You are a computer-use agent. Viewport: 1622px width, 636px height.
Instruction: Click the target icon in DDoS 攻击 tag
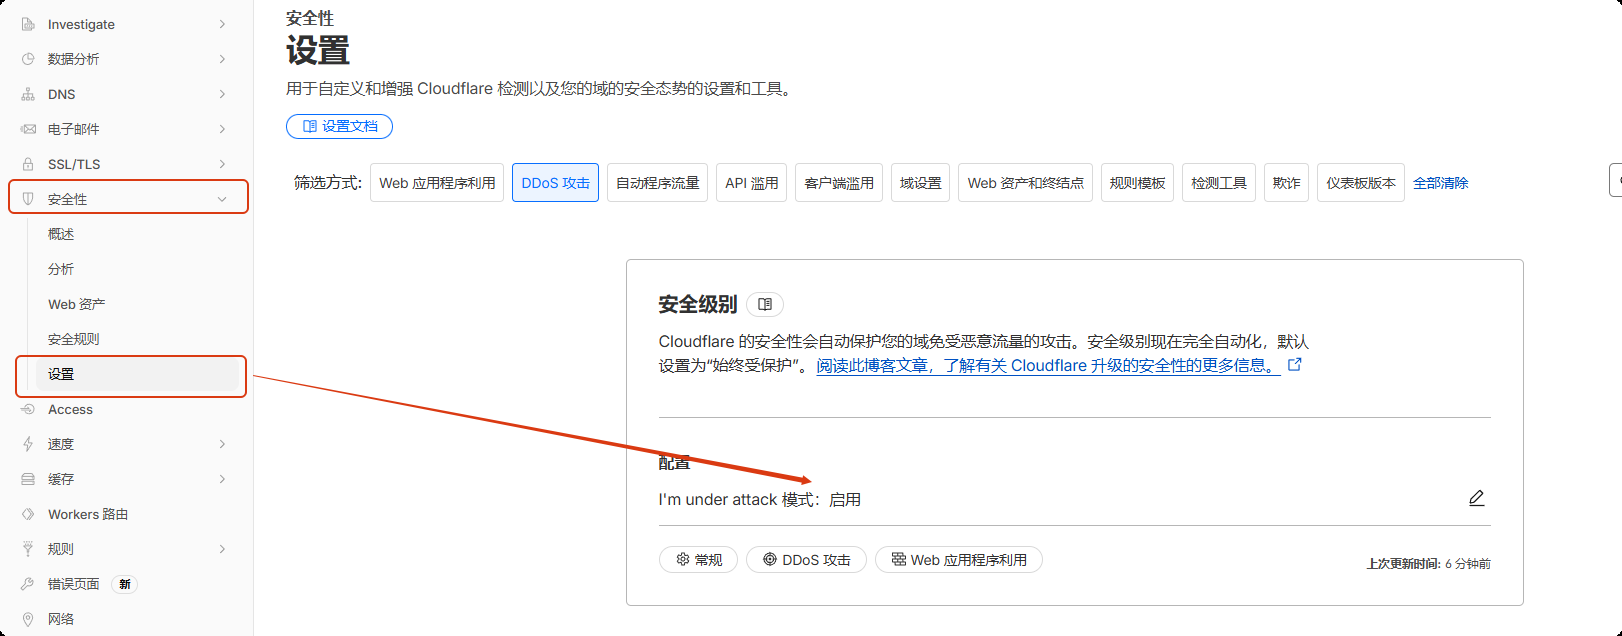click(x=770, y=559)
